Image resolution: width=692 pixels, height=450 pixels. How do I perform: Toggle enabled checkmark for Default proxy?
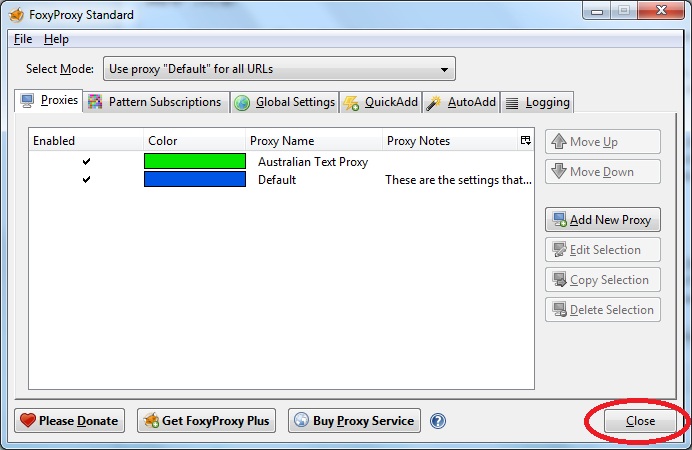(86, 180)
